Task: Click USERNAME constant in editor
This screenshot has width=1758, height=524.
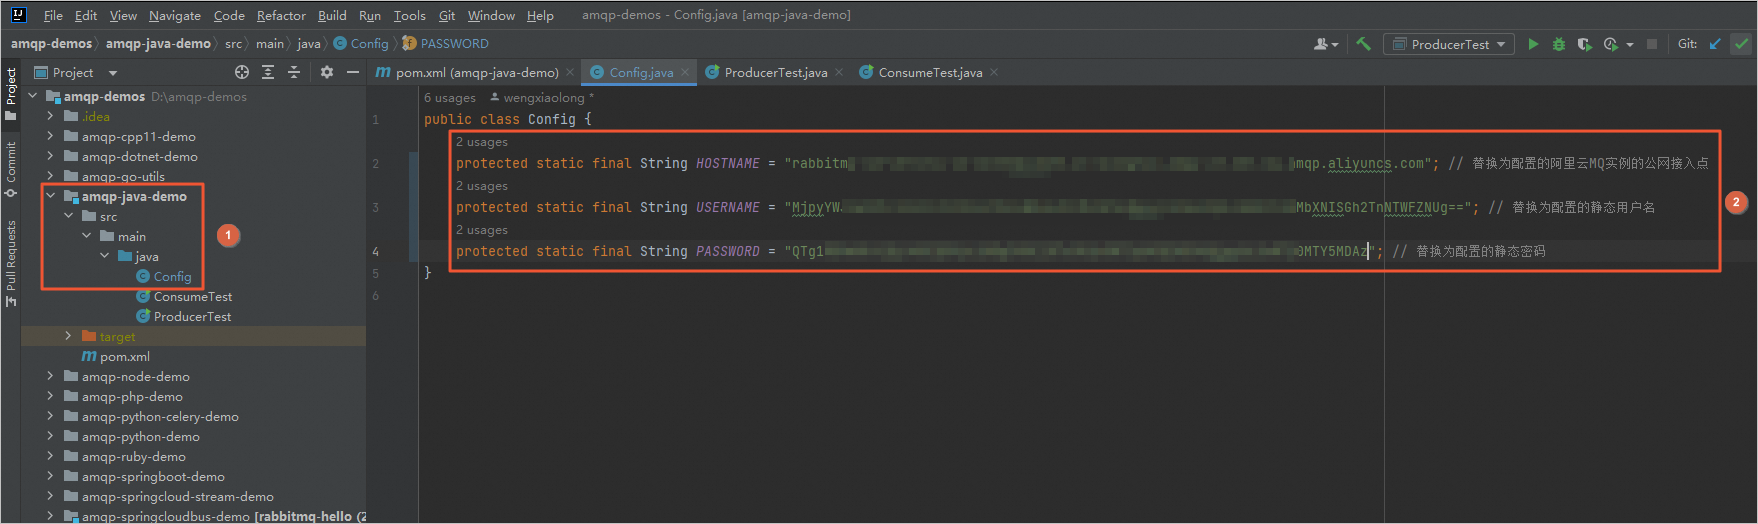Action: pyautogui.click(x=727, y=207)
